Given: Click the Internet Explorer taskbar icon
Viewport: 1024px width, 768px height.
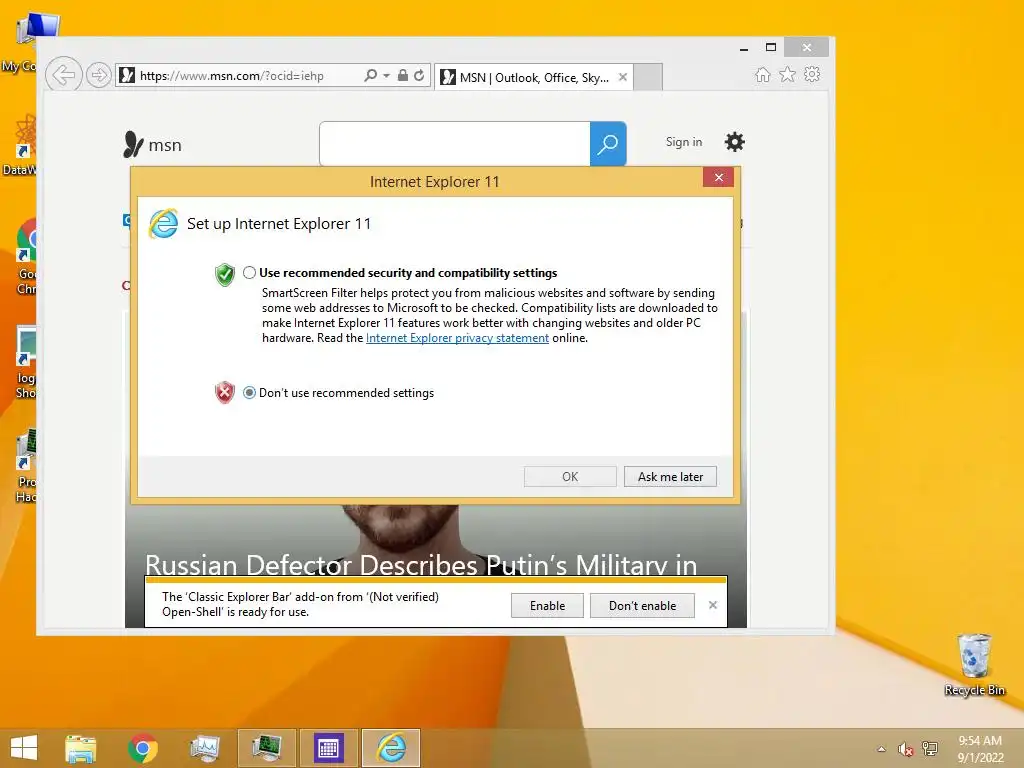Looking at the screenshot, I should point(391,748).
